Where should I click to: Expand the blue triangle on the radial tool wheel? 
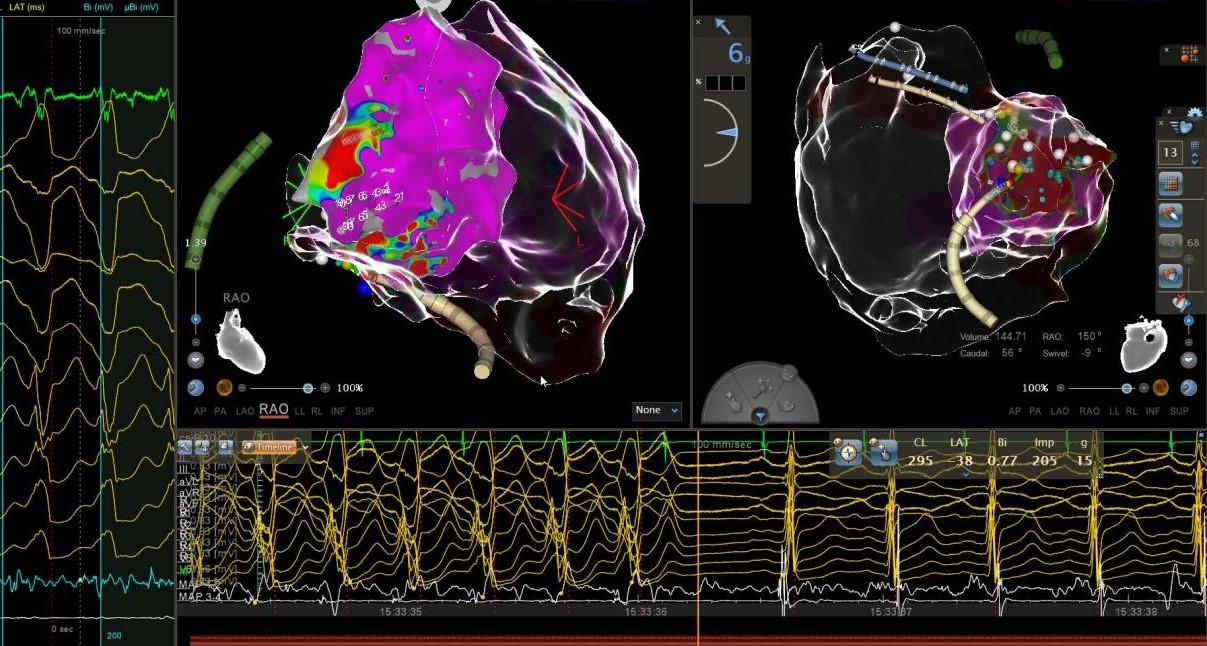(x=760, y=415)
